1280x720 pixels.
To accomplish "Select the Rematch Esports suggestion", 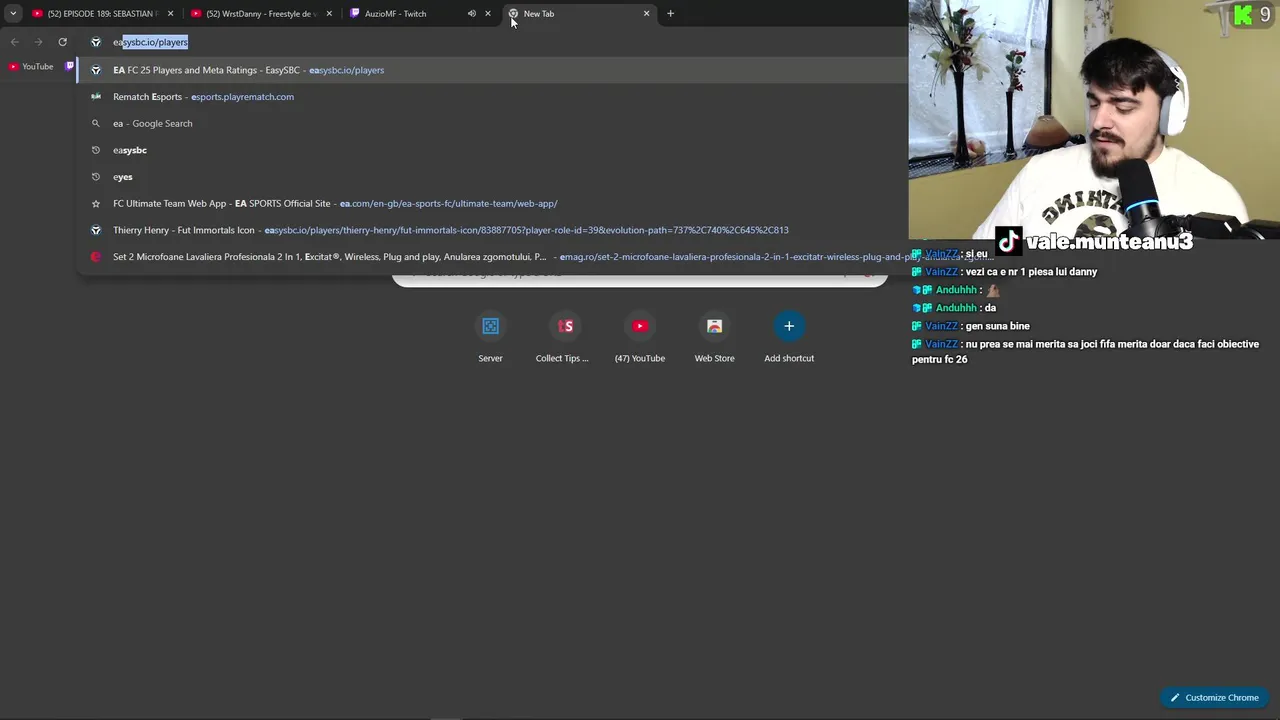I will [x=490, y=97].
